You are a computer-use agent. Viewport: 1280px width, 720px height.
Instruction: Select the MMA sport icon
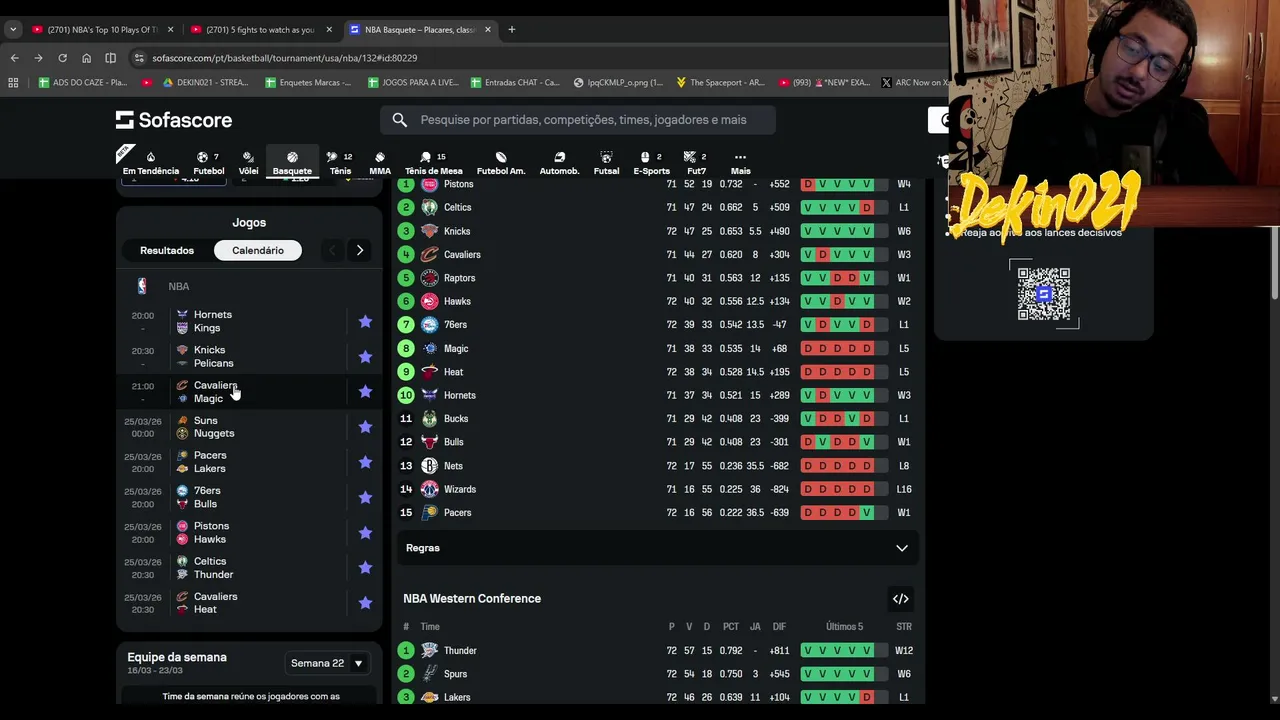point(380,163)
